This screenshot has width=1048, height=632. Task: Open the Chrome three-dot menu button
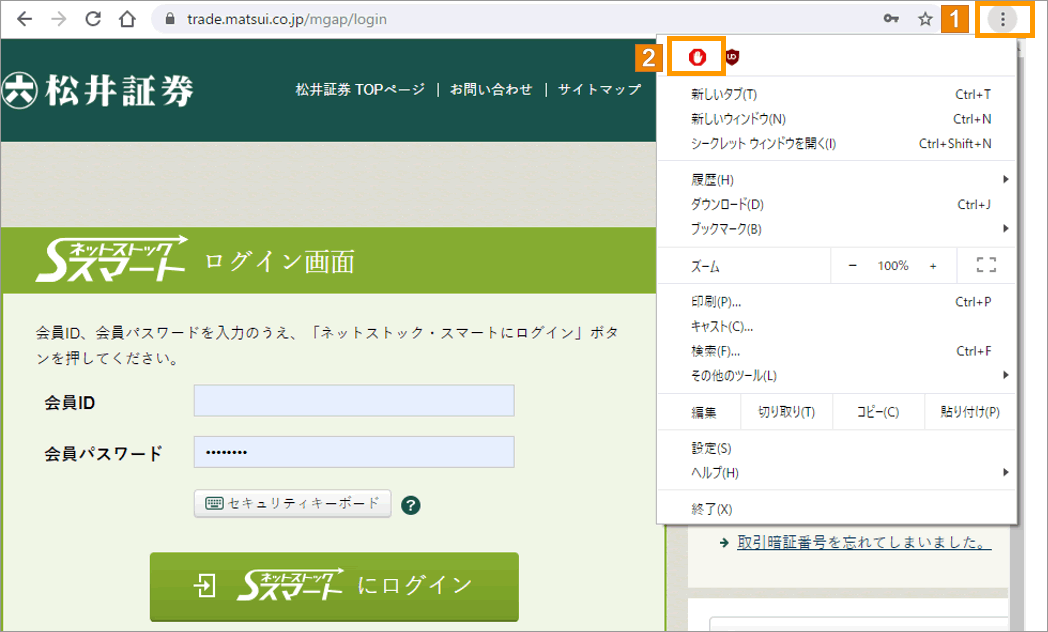point(1003,19)
